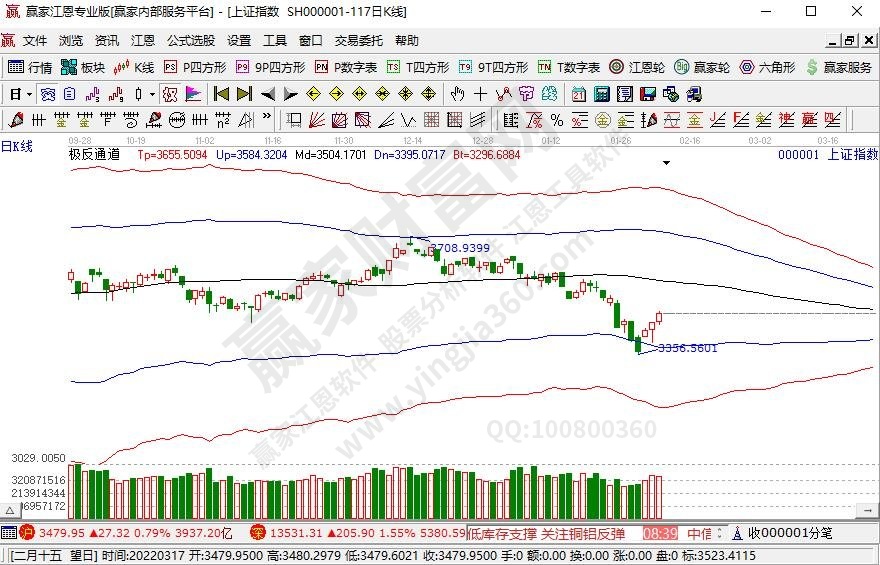This screenshot has height=565, width=880.
Task: Open the 公式选股 menu
Action: [x=190, y=41]
